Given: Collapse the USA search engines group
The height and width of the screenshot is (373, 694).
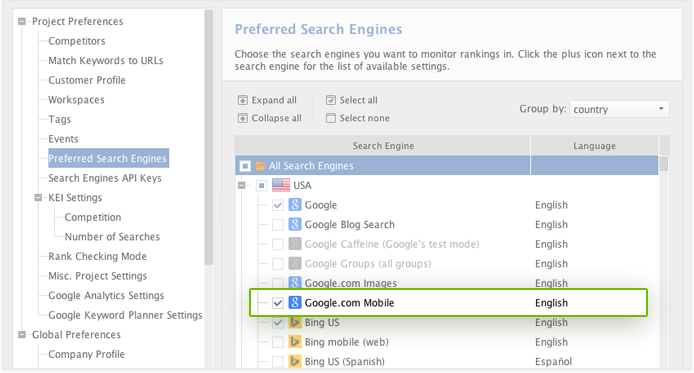Looking at the screenshot, I should (242, 185).
